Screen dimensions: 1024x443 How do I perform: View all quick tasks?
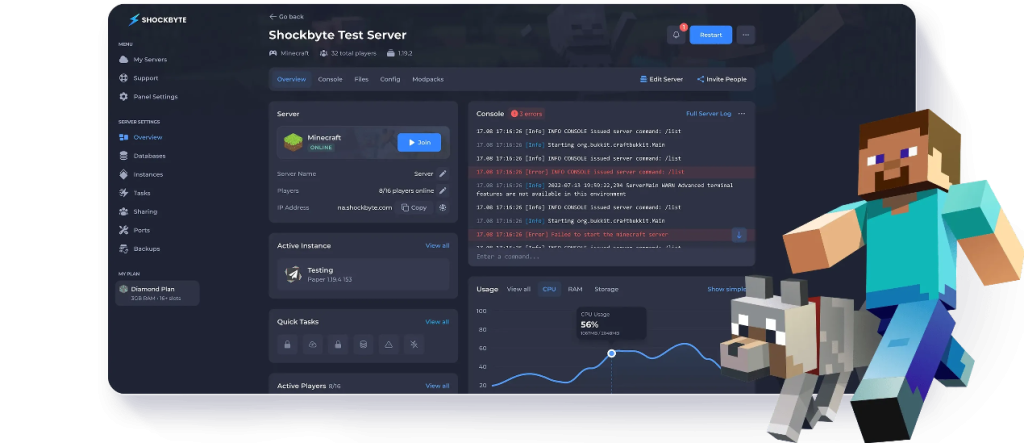pyautogui.click(x=437, y=321)
